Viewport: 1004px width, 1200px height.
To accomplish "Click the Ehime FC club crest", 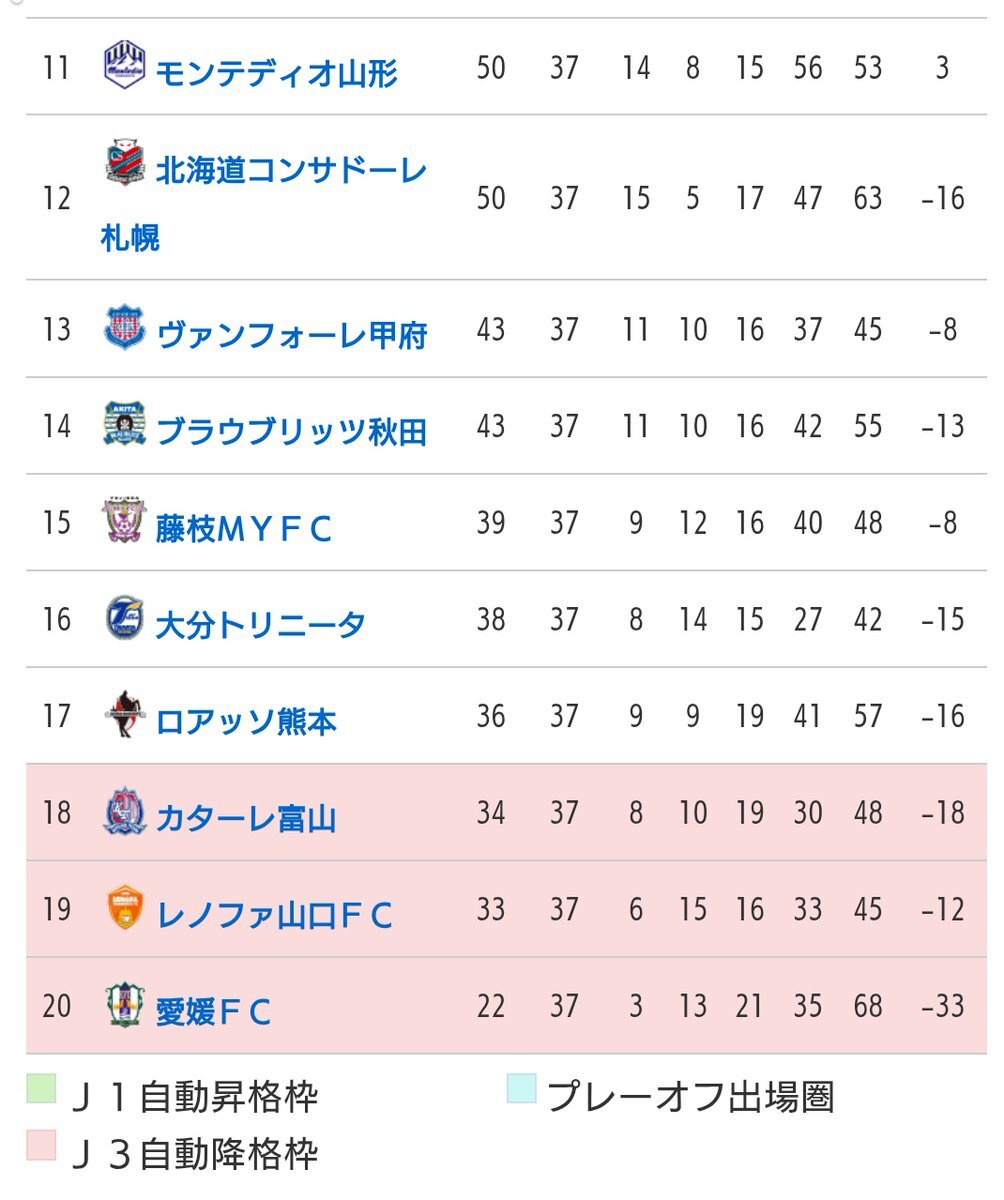I will point(125,1005).
